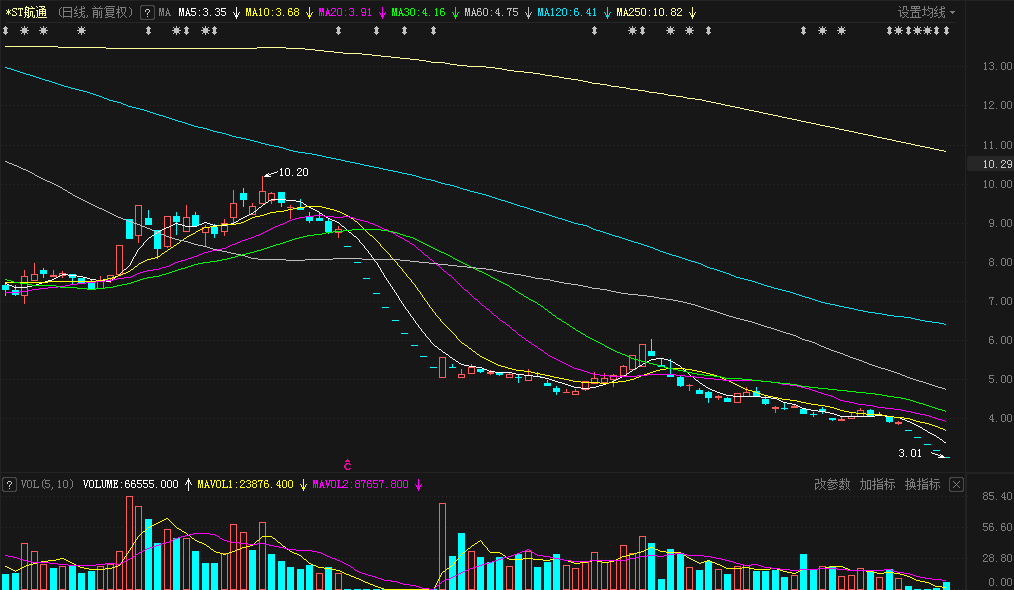Toggle the MA5:3.35 moving average line
The height and width of the screenshot is (590, 1014).
(x=202, y=13)
